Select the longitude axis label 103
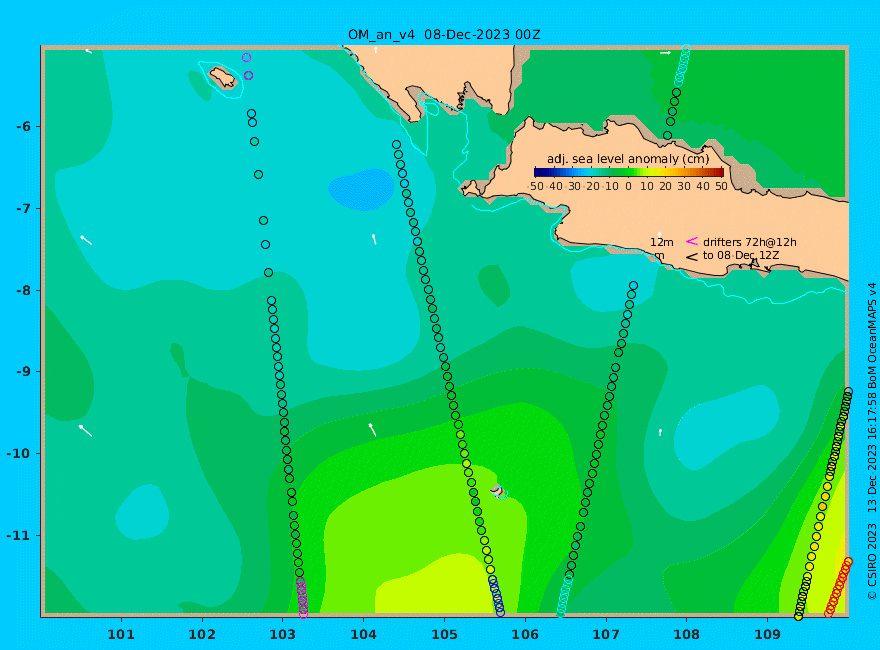The height and width of the screenshot is (650, 880). 282,635
